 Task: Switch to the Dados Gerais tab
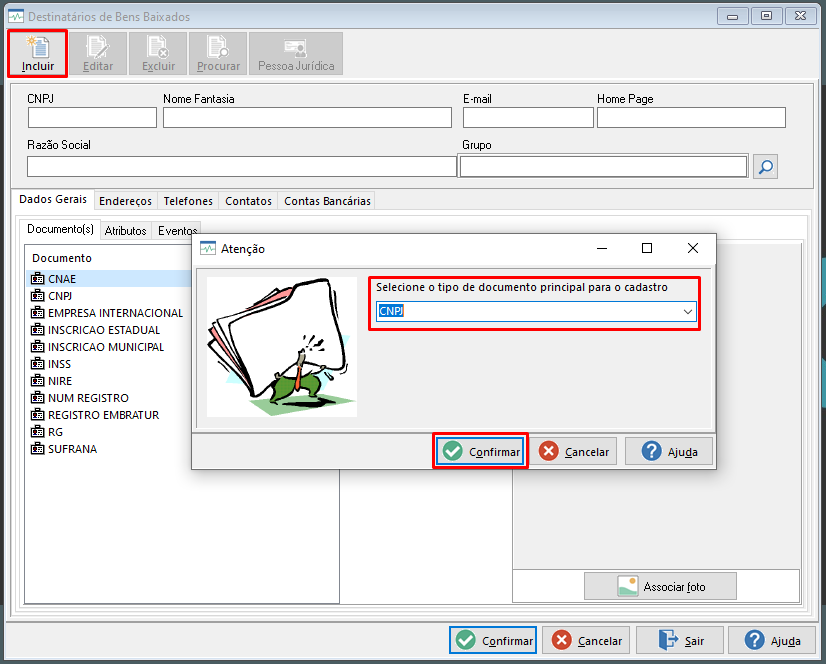(x=53, y=200)
